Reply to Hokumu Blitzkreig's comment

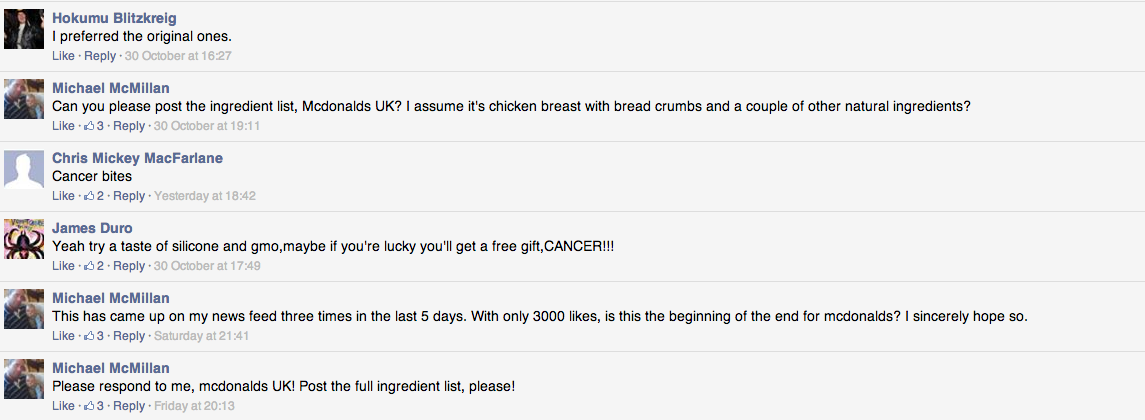pyautogui.click(x=100, y=56)
